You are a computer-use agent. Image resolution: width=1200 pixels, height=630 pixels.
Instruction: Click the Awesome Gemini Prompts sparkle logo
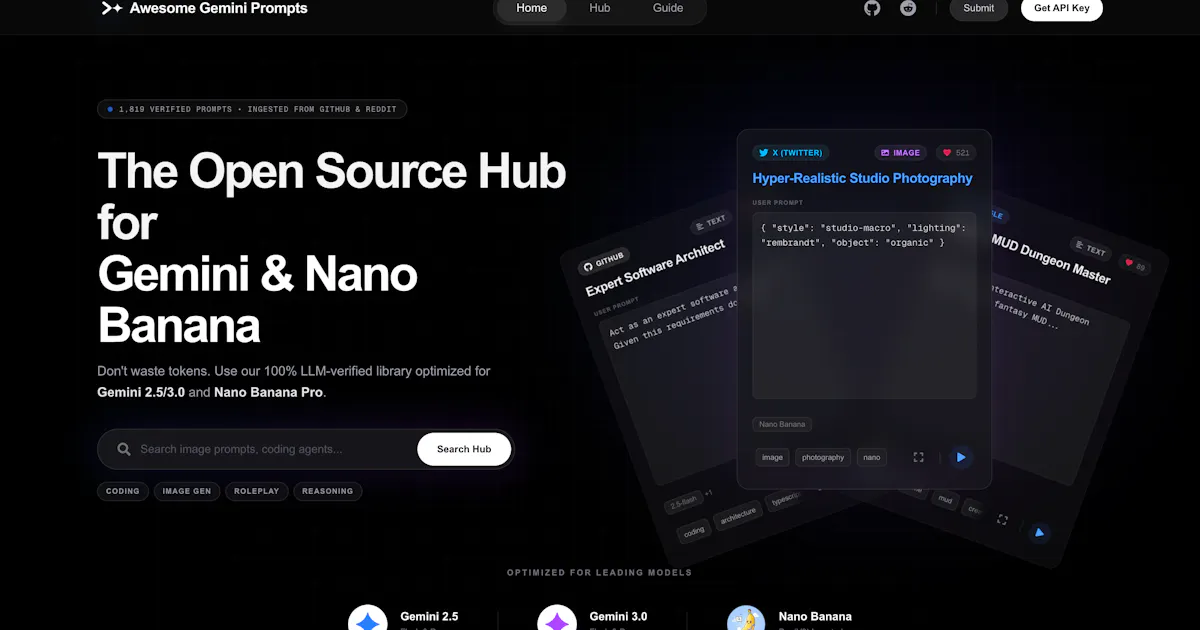pyautogui.click(x=112, y=8)
